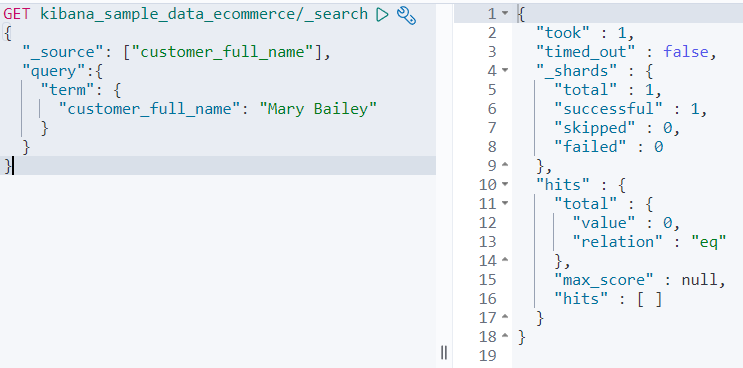Click the "max_score" field on line 15

[604, 280]
